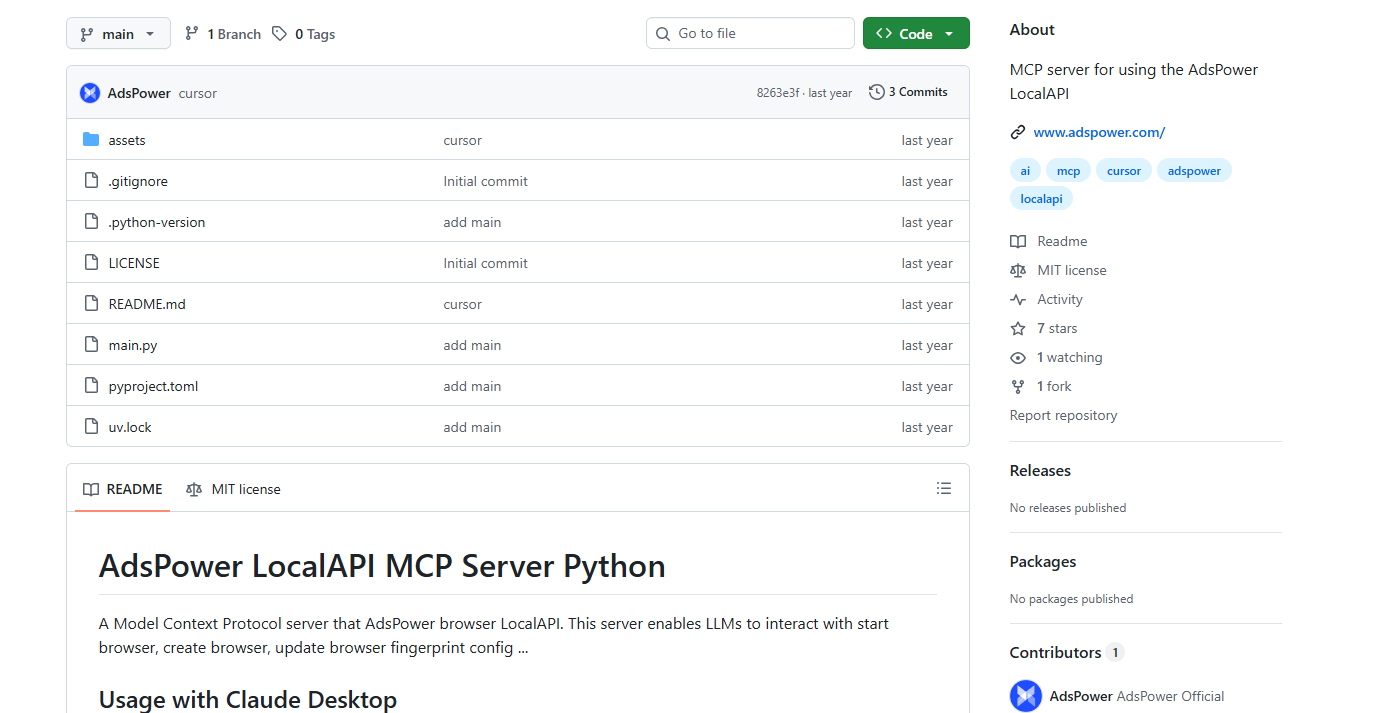This screenshot has width=1374, height=713.
Task: Click the AdsPower avatar in commit header
Action: click(90, 93)
